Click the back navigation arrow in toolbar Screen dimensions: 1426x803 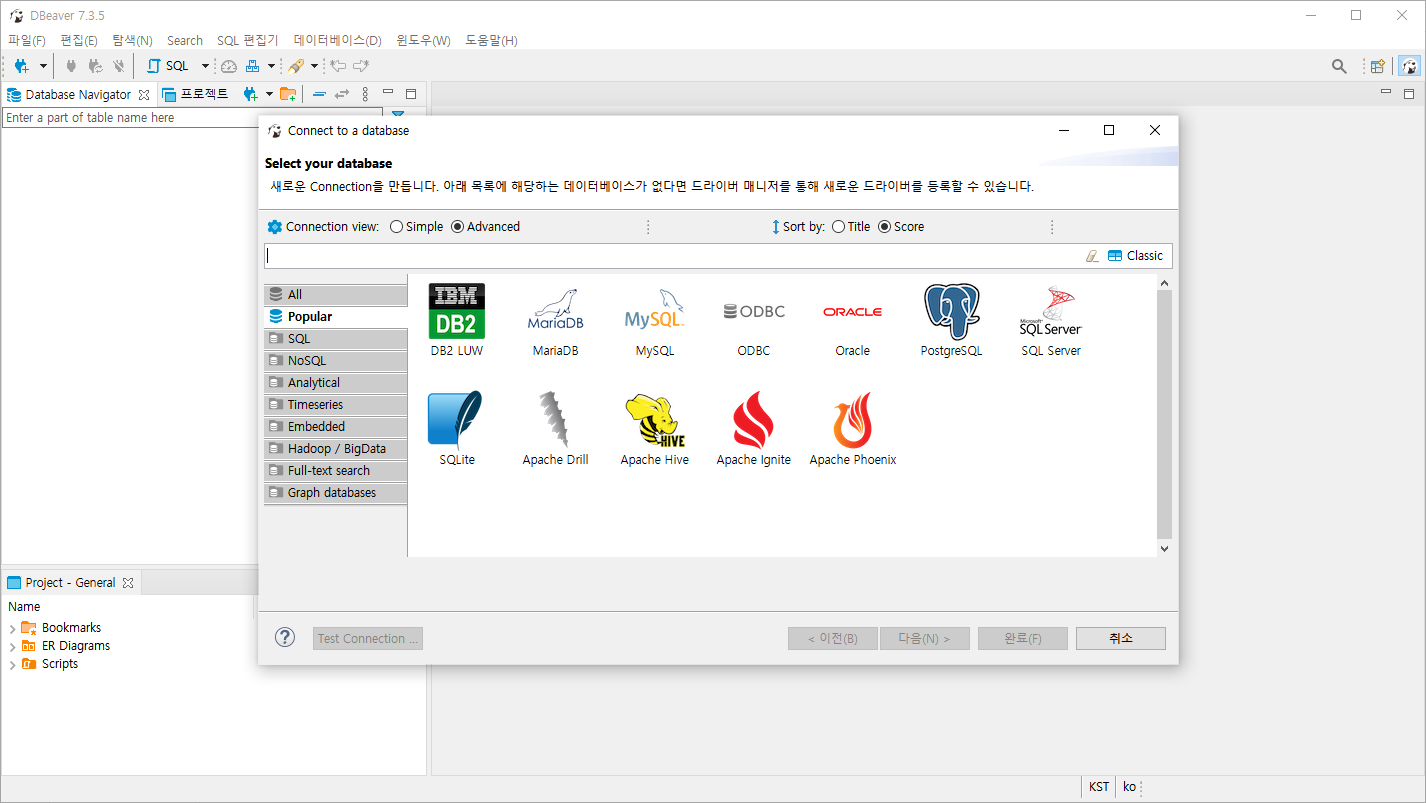click(338, 66)
